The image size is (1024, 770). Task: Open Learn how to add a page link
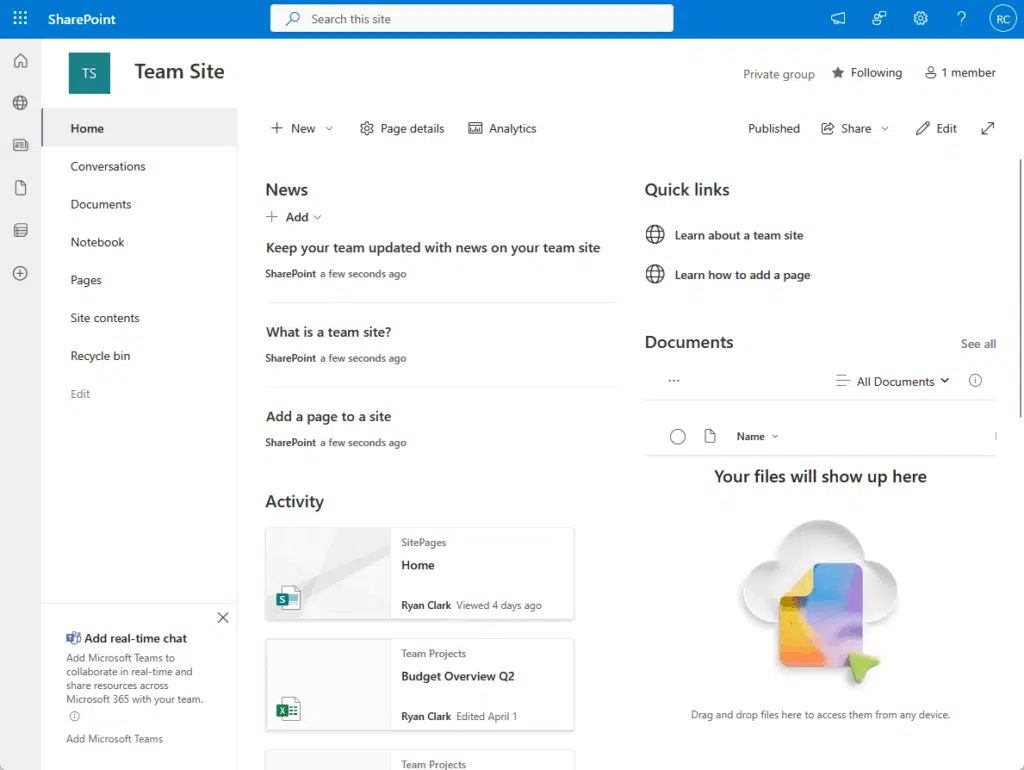[x=742, y=275]
